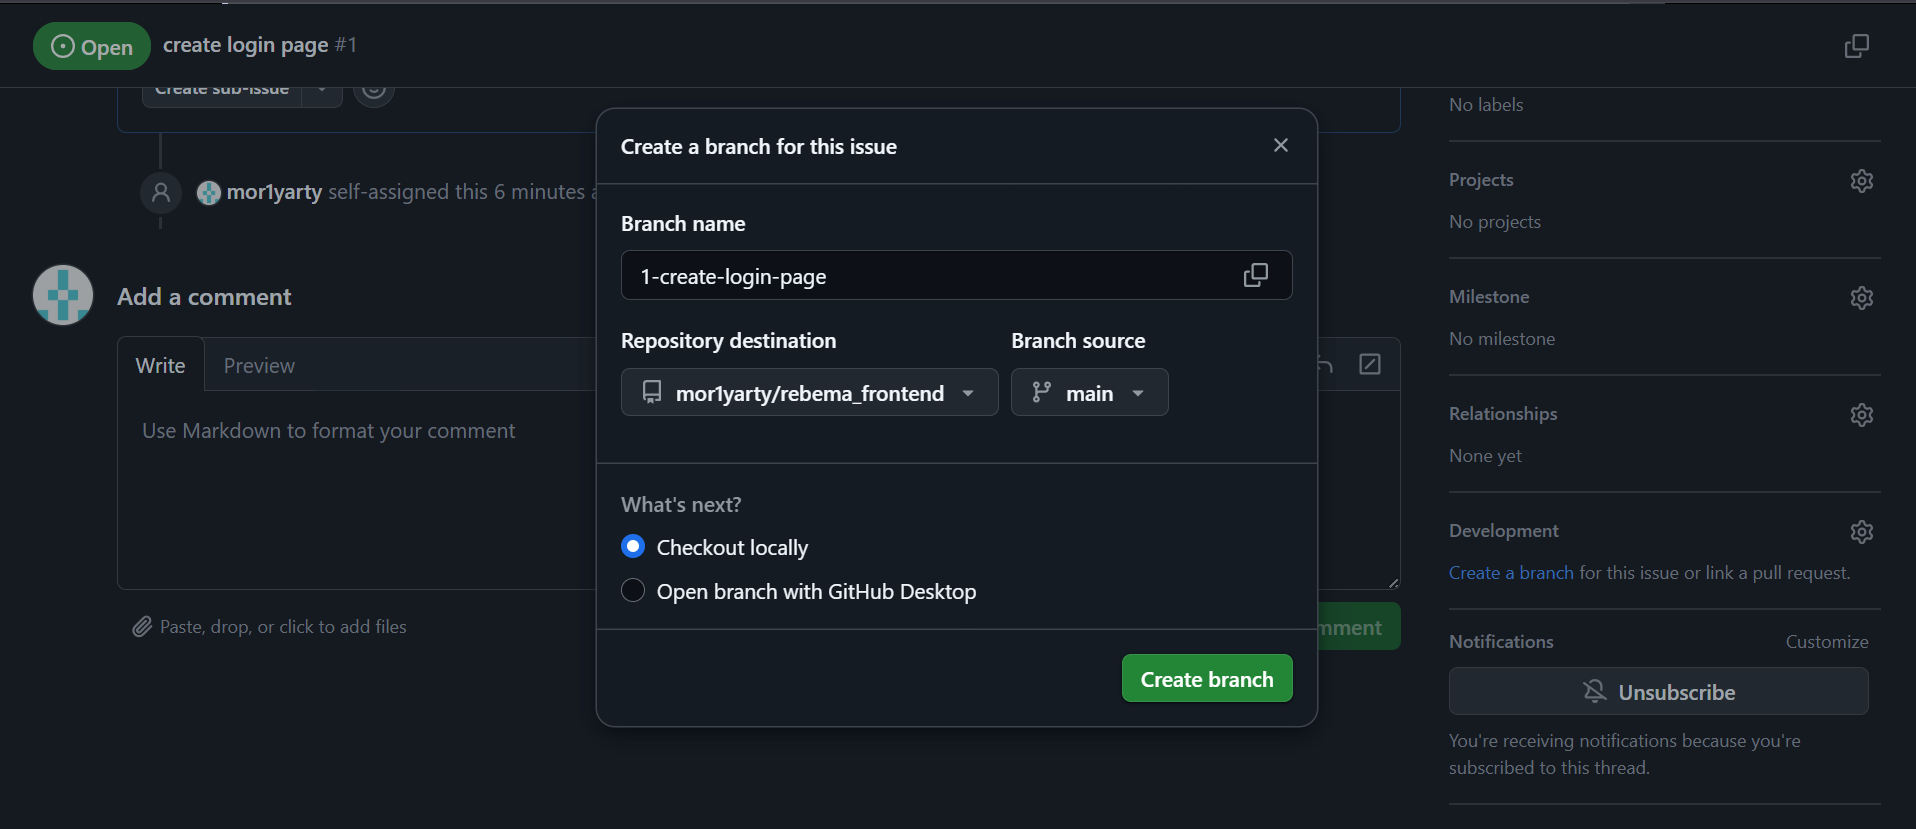Screen dimensions: 1916x829
Task: Click the comment editor toolbar slash icon
Action: pos(1370,364)
